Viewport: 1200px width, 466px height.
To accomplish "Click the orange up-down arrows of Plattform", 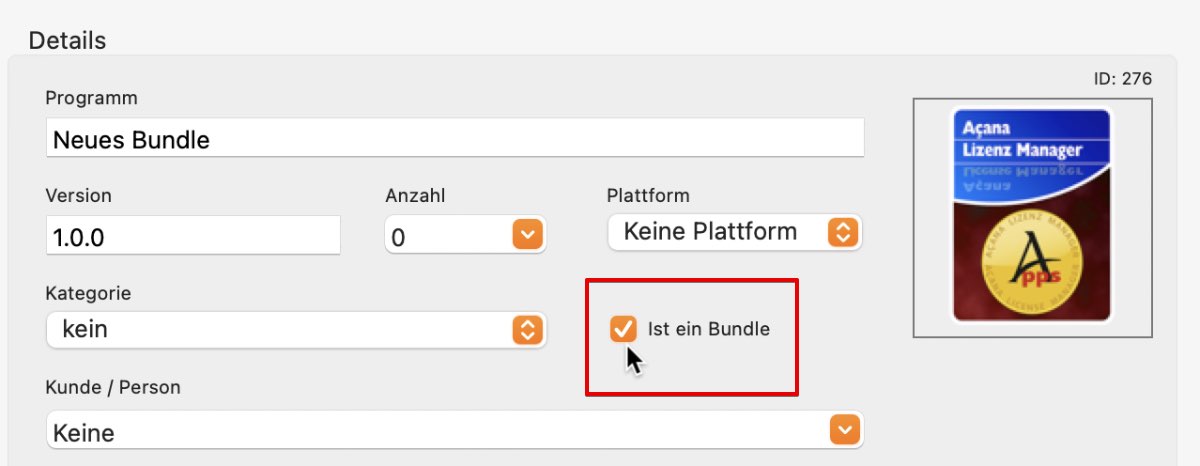I will (x=843, y=233).
